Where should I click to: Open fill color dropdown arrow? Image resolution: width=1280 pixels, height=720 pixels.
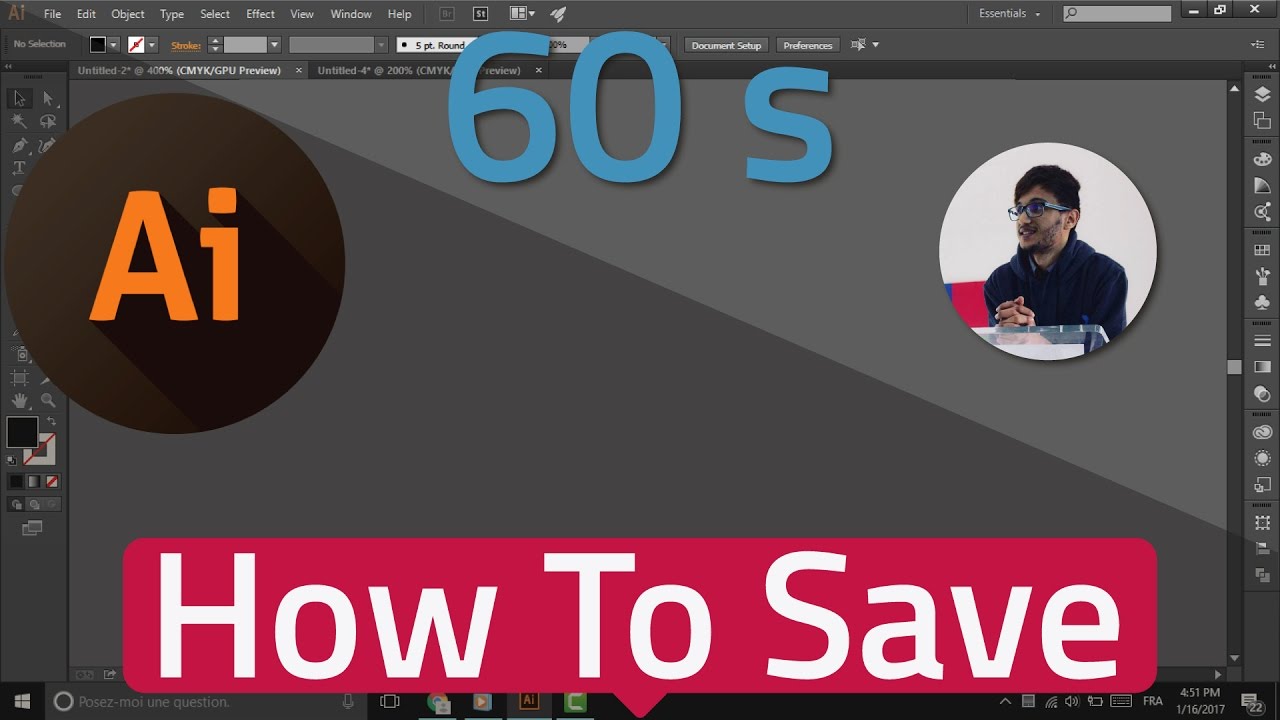pos(113,45)
